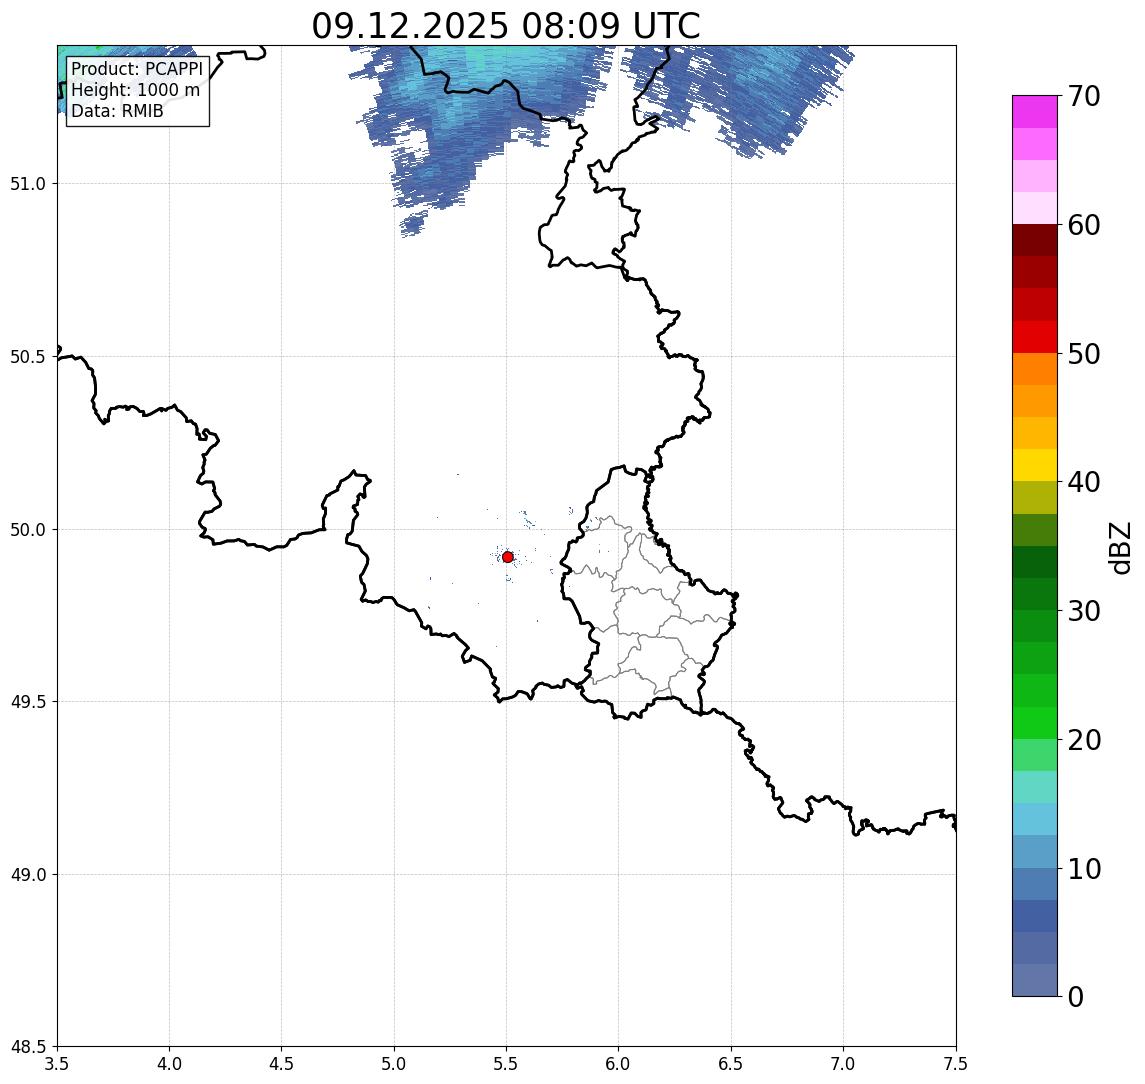
Task: Click the "Product: PCAPPI" legend line
Action: point(137,69)
